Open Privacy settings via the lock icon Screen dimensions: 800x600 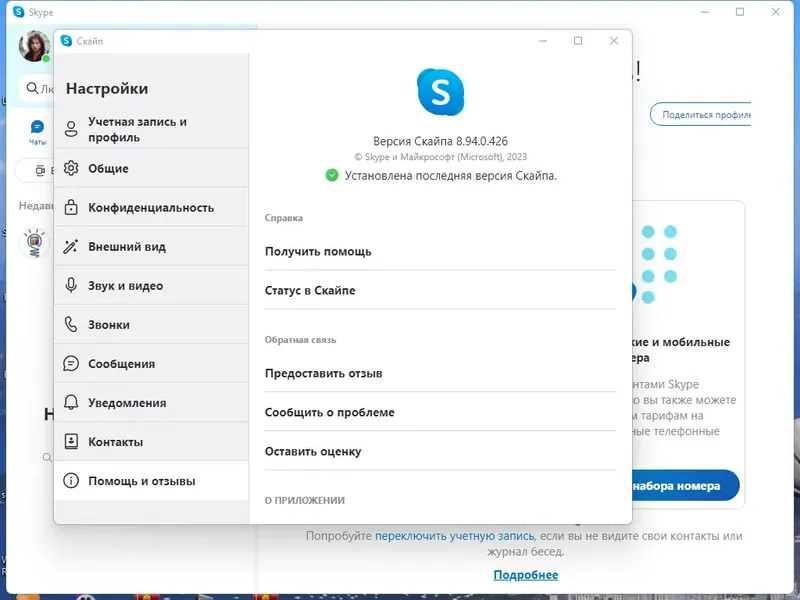70,207
